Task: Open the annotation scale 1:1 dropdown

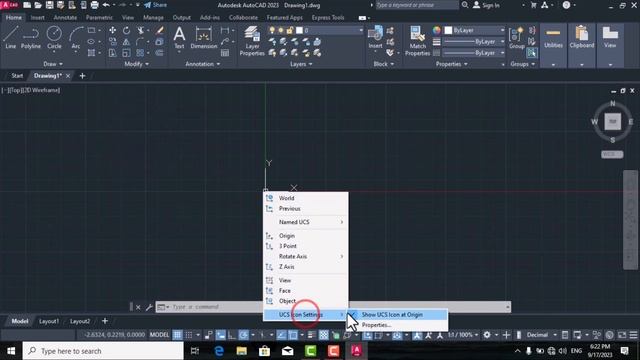Action: point(463,335)
